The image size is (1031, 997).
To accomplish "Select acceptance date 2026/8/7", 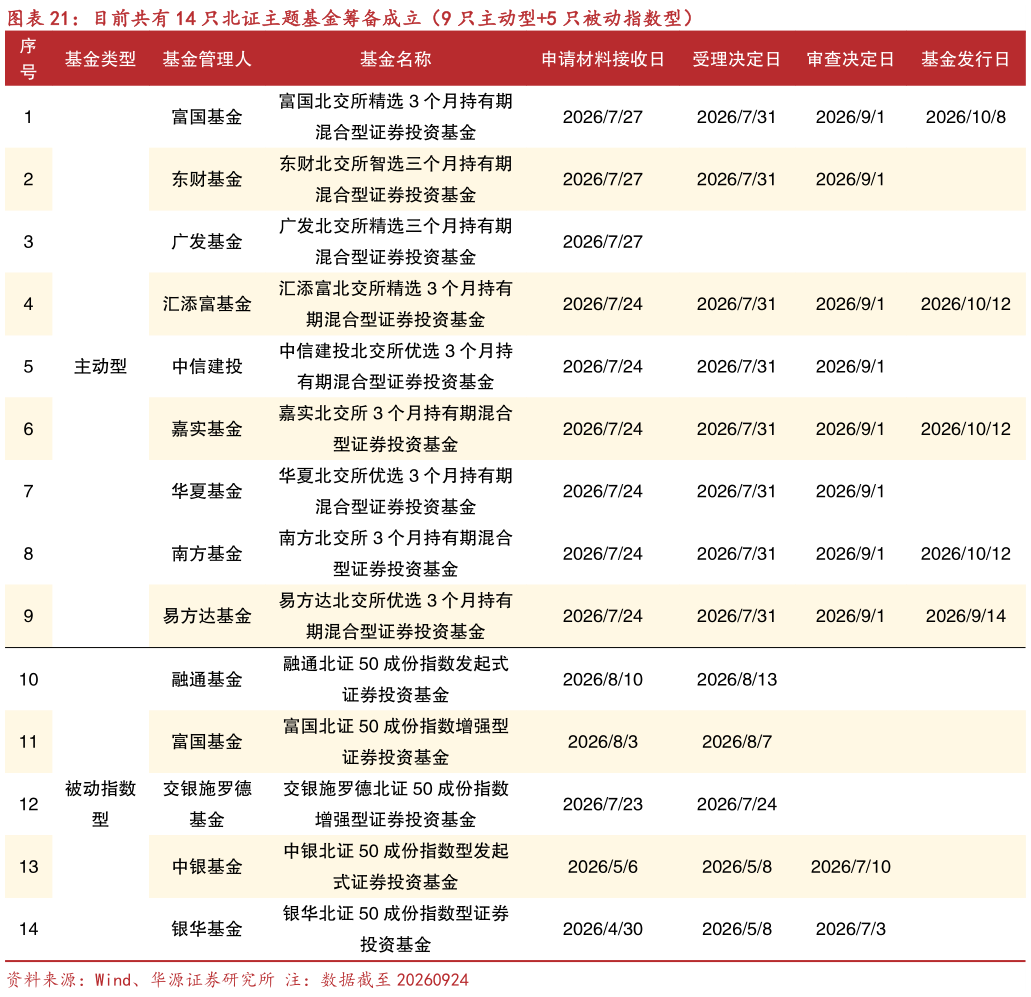I will (x=736, y=742).
